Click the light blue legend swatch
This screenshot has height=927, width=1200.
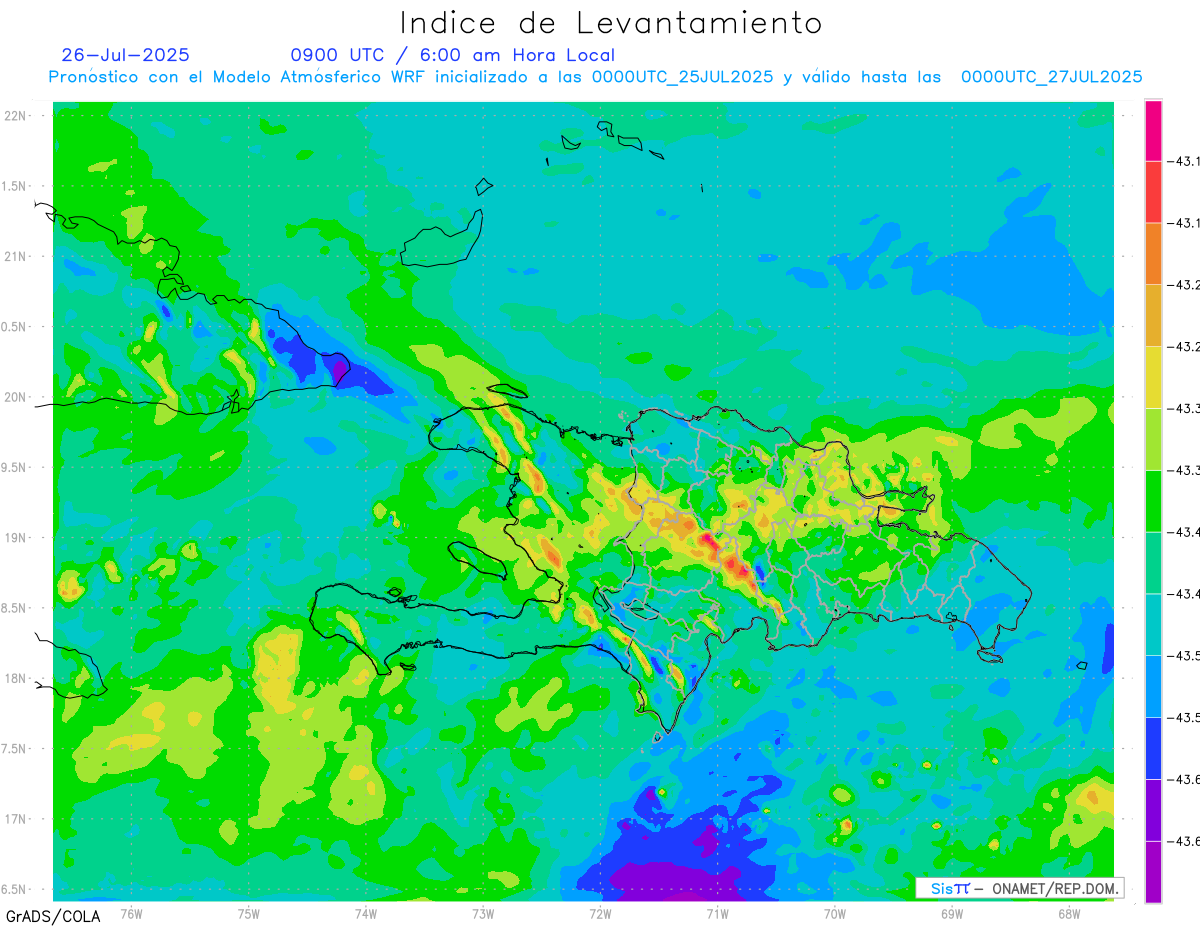click(1153, 686)
